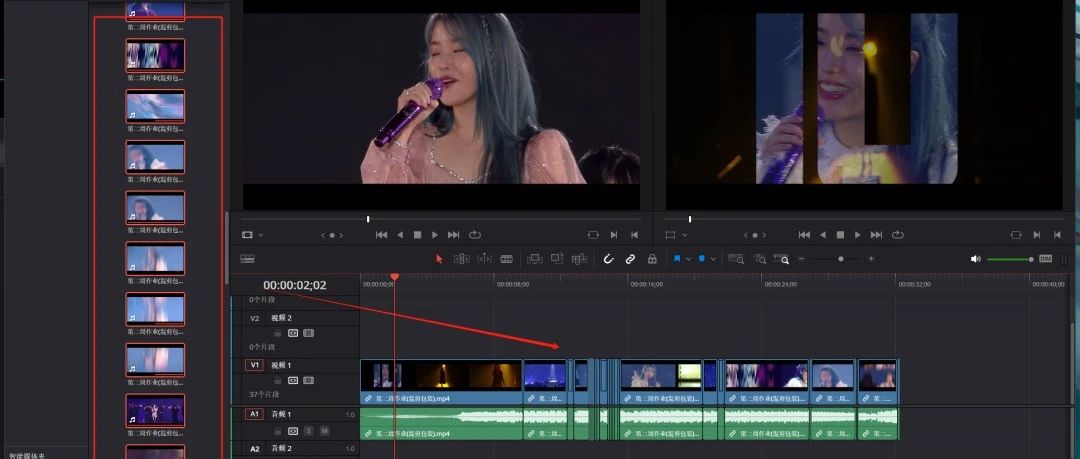Viewport: 1080px width, 459px height.
Task: Toggle auto select on A1 track
Action: tap(293, 431)
